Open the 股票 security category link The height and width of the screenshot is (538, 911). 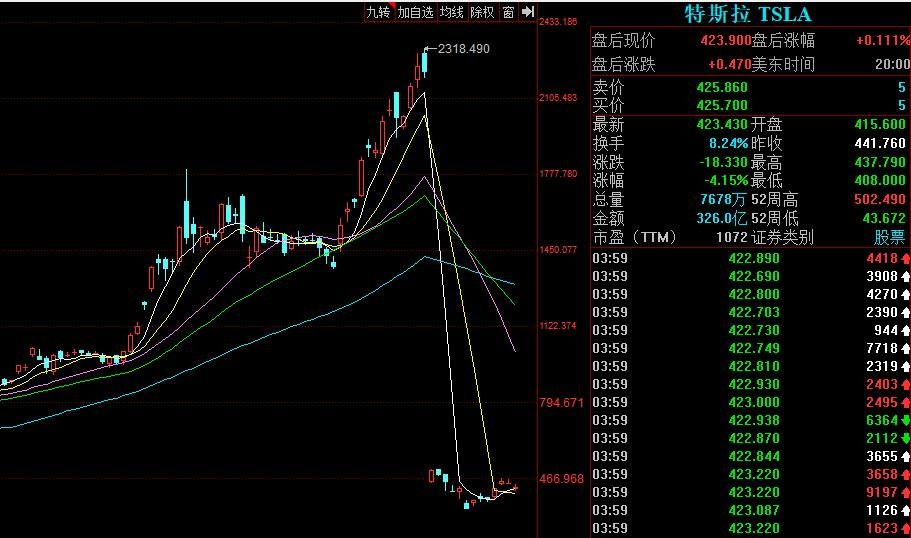pos(890,237)
